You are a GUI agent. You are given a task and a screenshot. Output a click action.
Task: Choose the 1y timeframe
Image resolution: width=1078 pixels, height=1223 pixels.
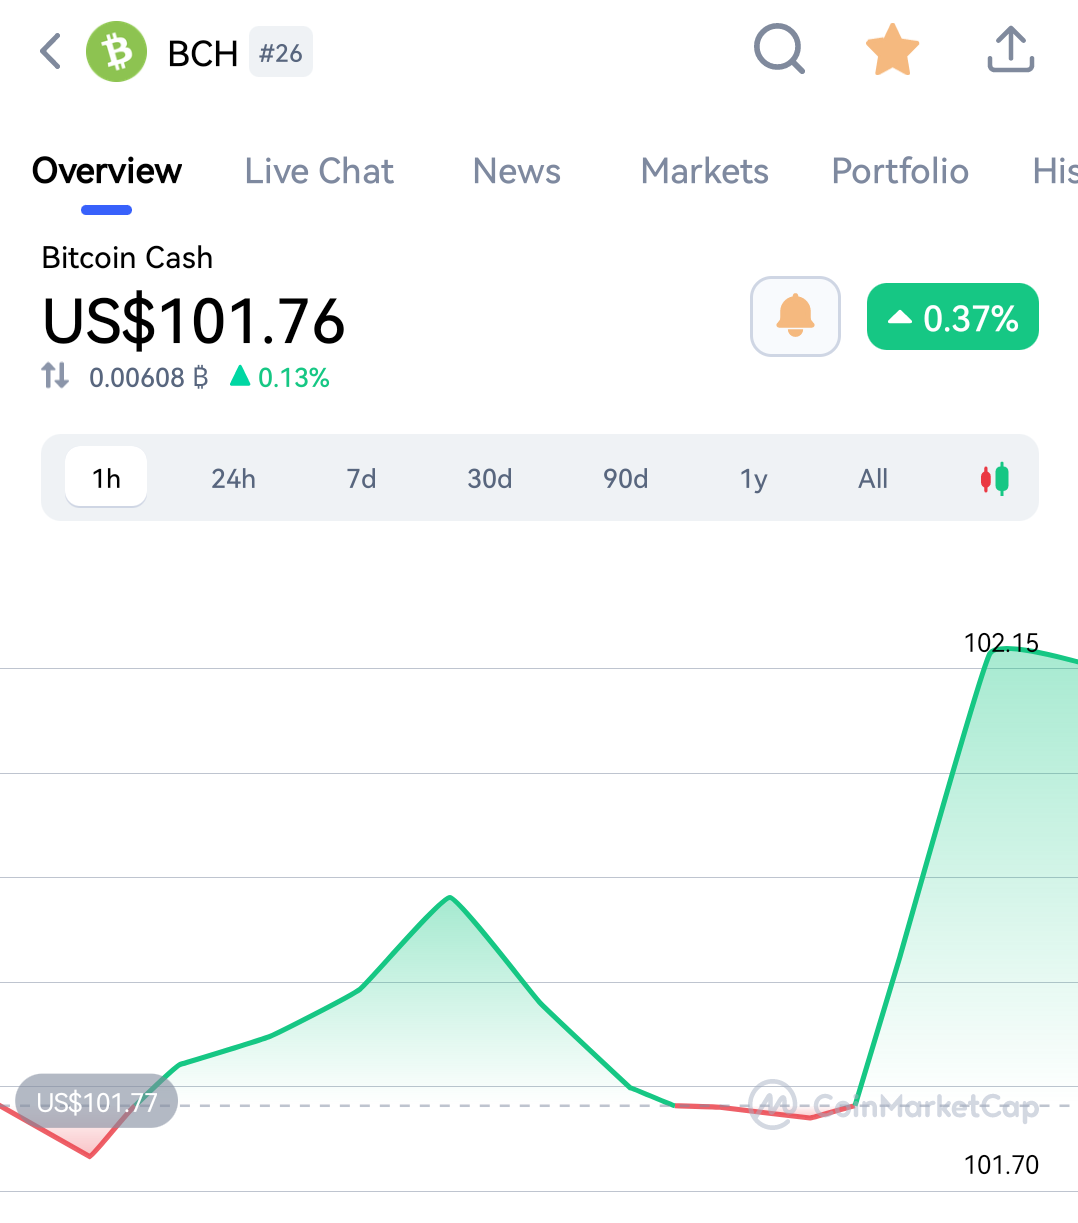[753, 479]
